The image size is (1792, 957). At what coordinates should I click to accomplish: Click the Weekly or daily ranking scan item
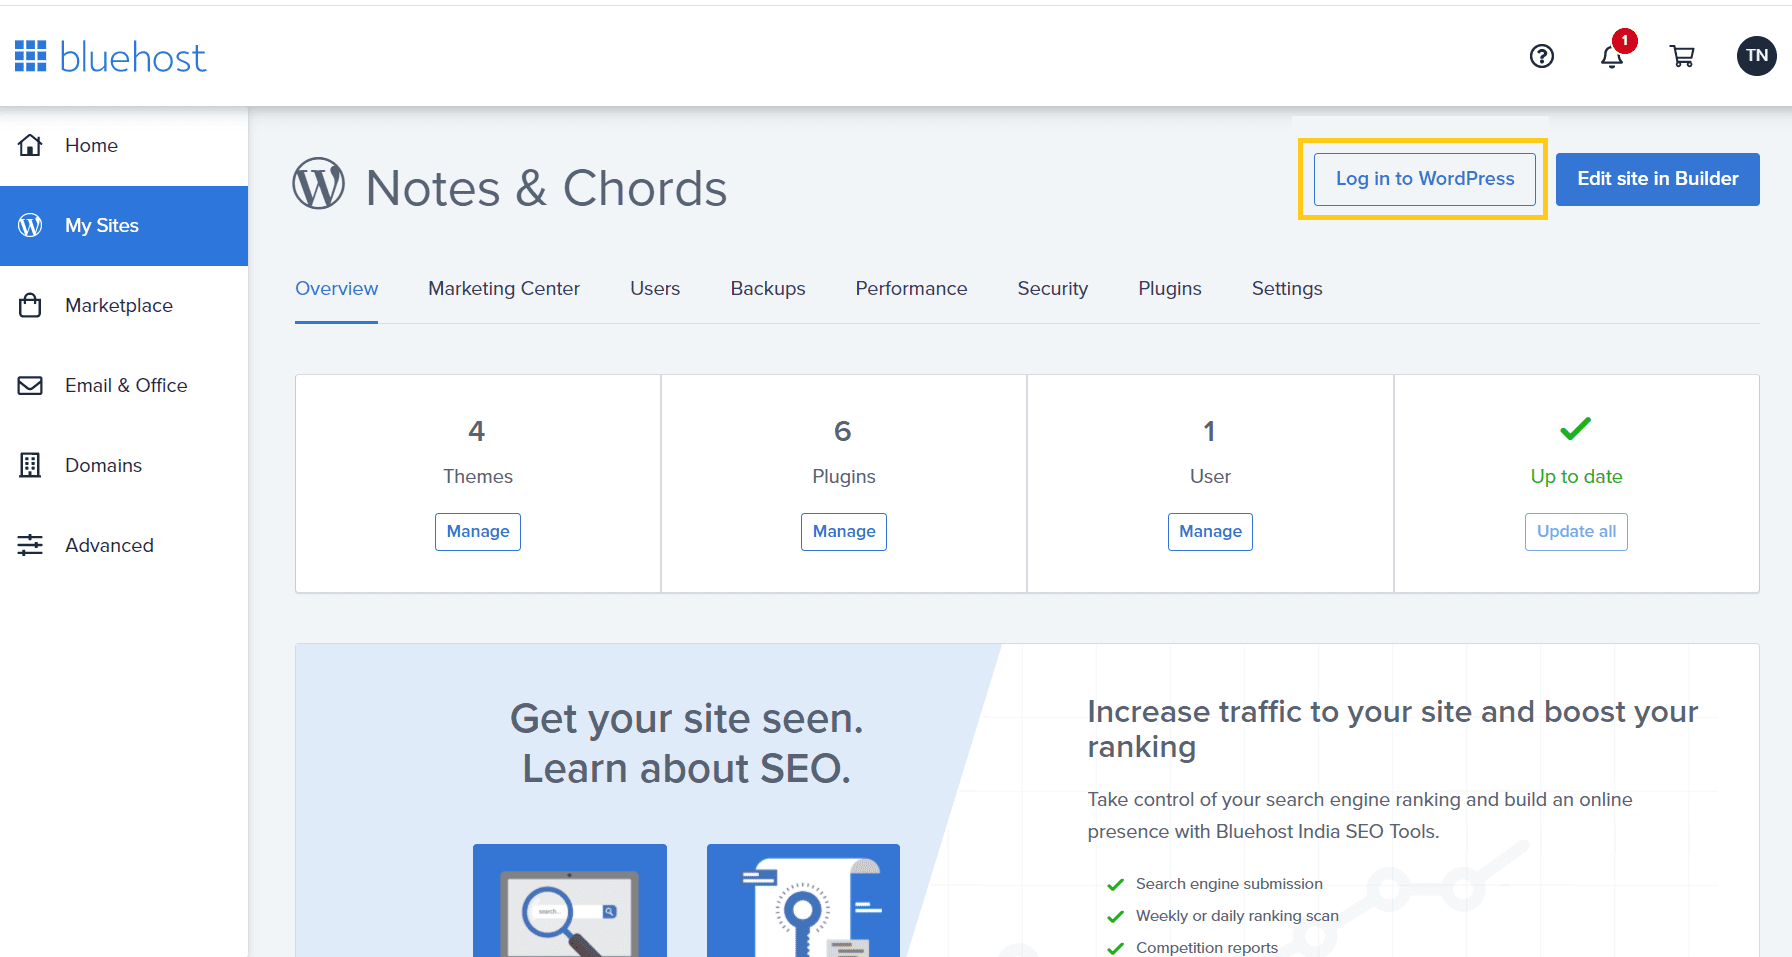(x=1237, y=916)
